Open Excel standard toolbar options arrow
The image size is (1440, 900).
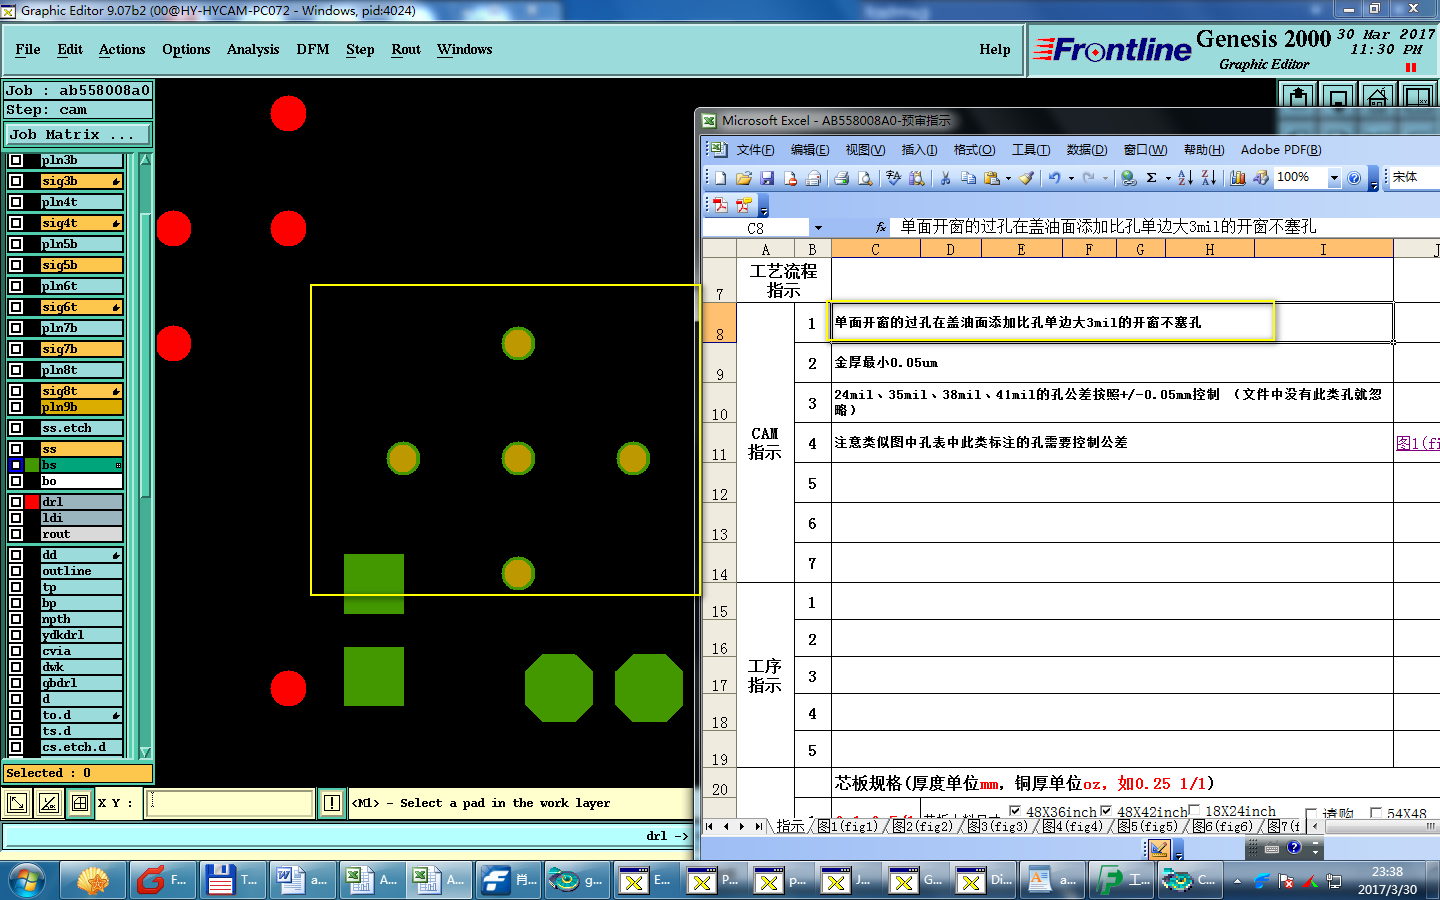pos(1374,181)
